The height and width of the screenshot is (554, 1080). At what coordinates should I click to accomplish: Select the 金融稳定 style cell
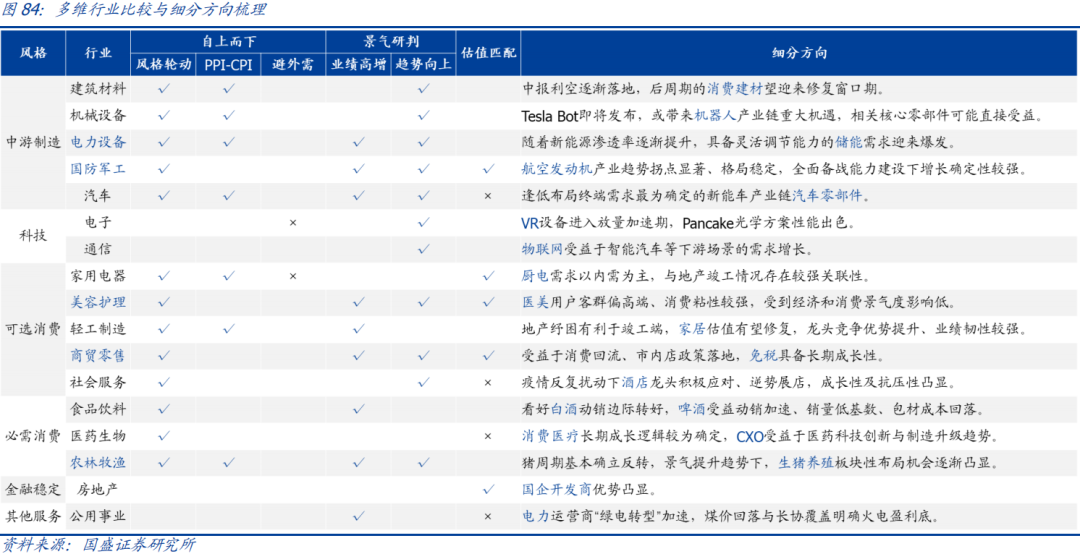point(33,489)
